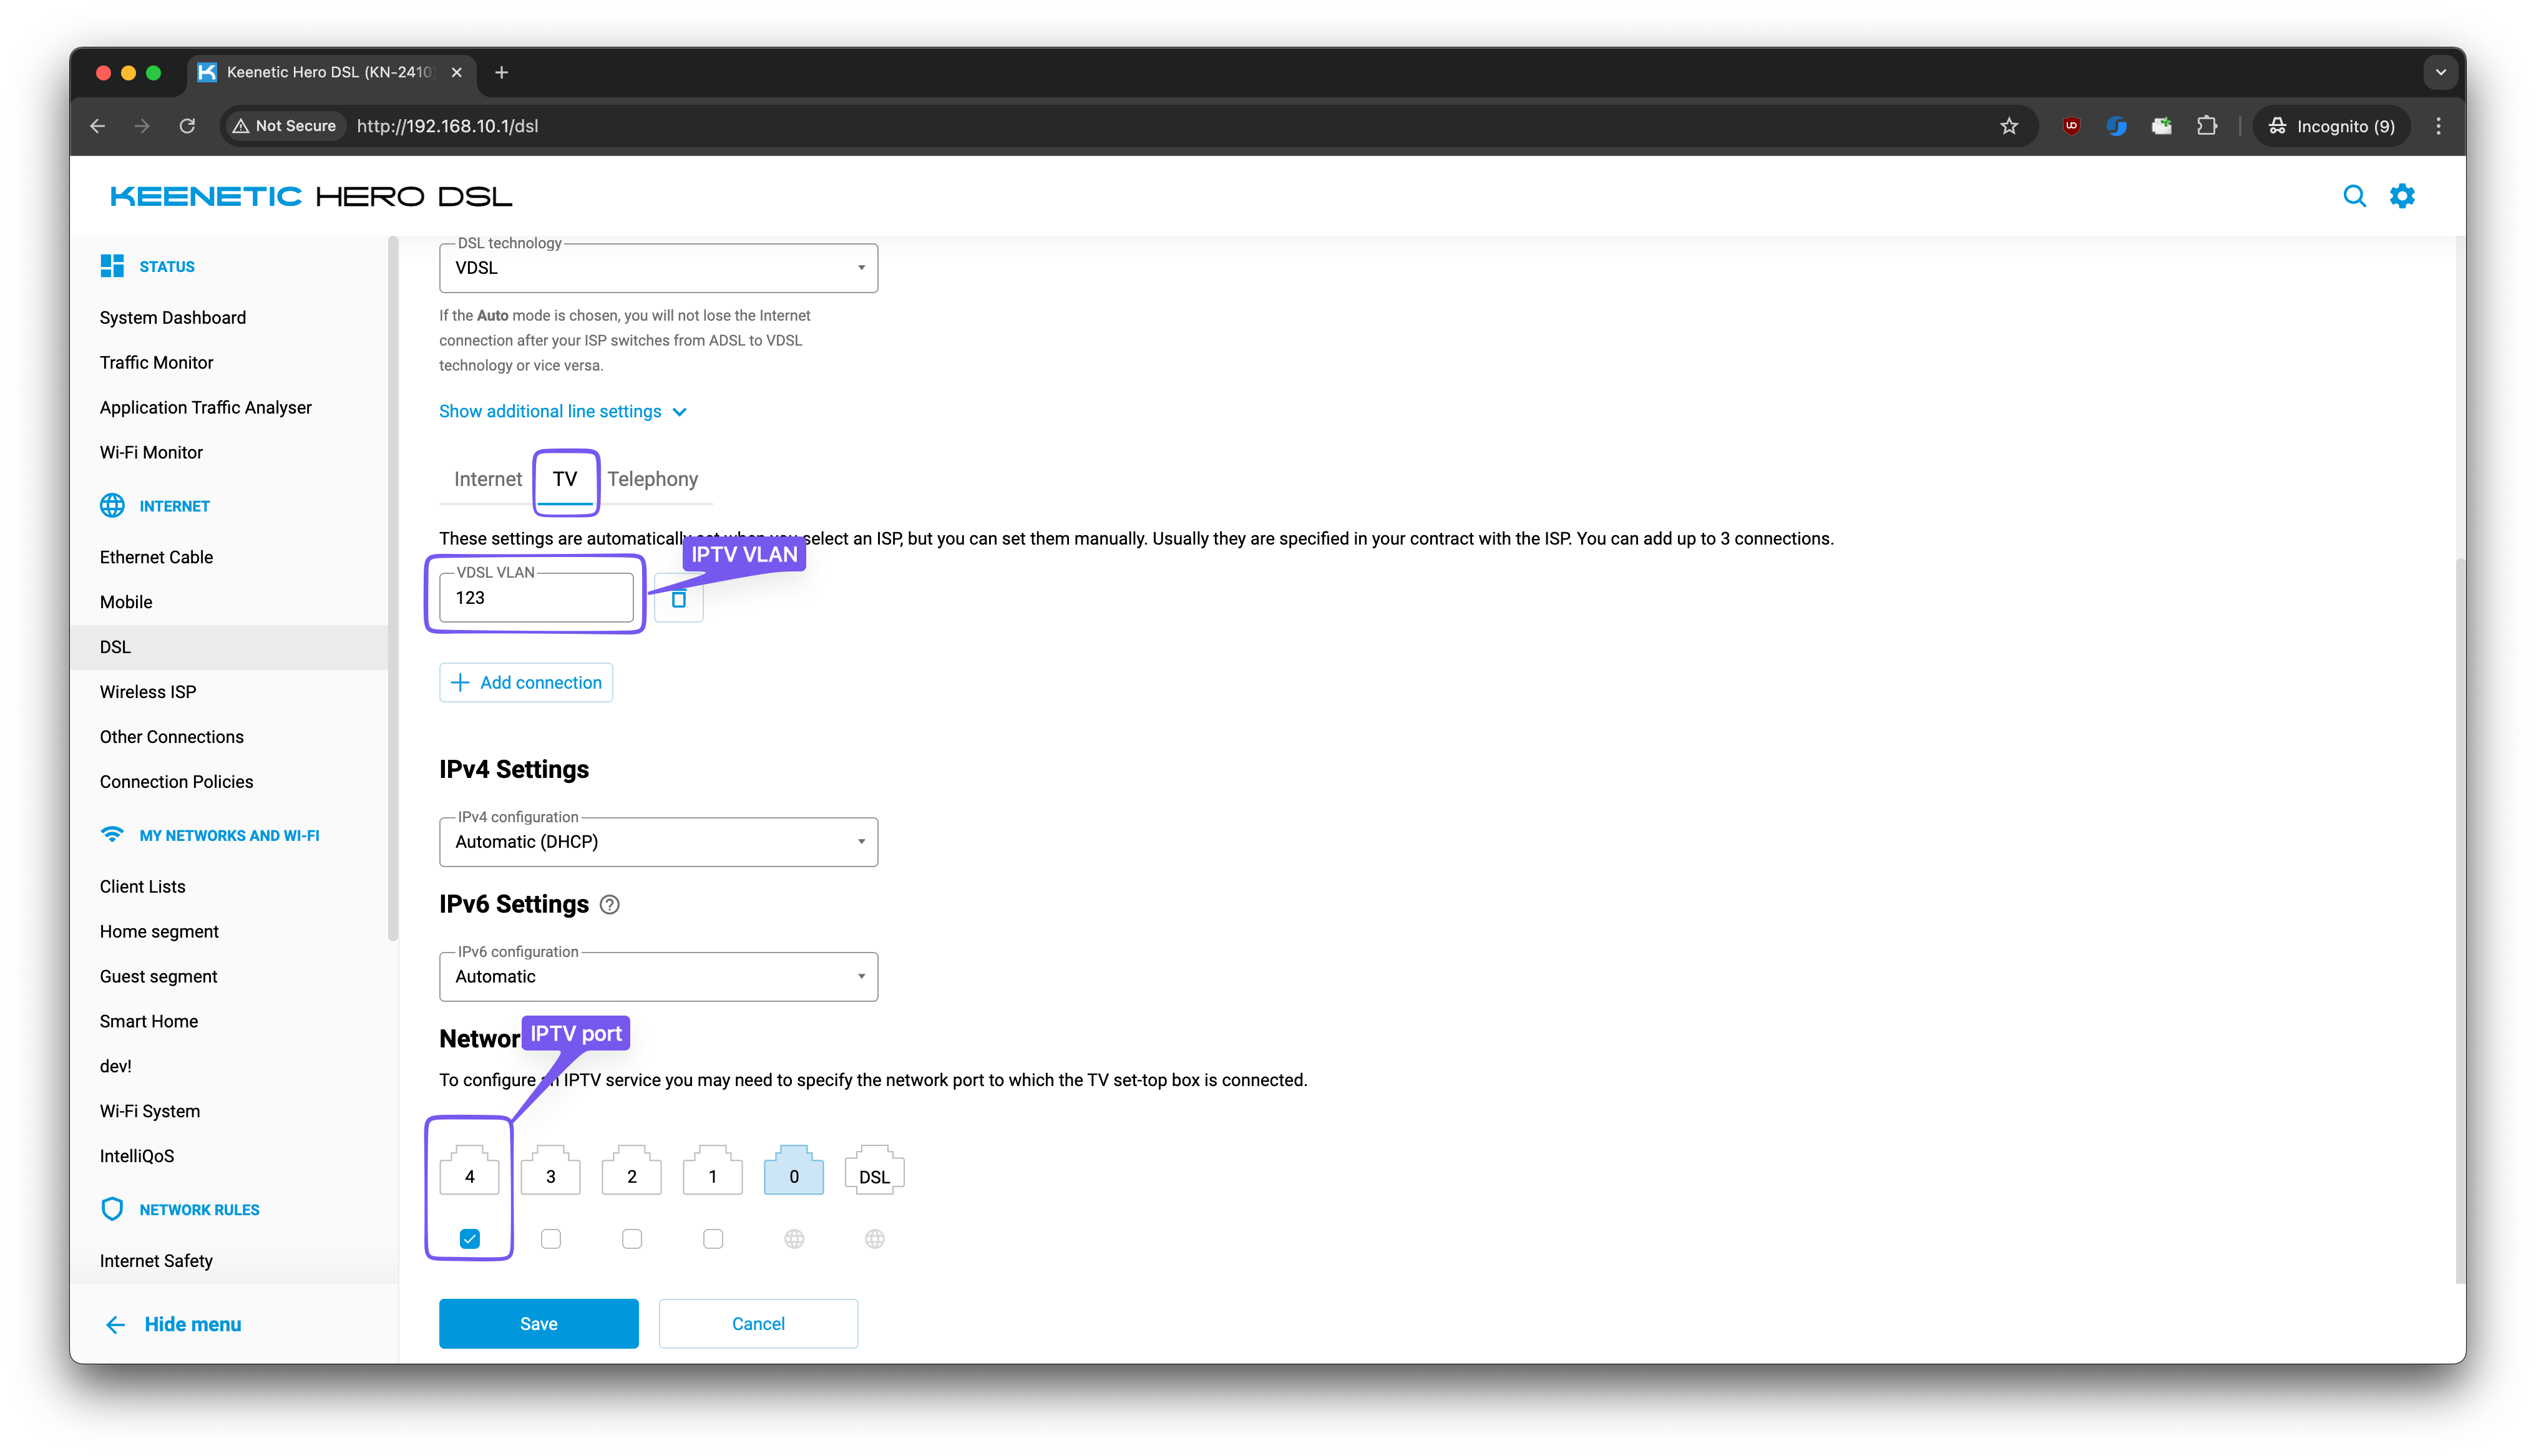Image resolution: width=2536 pixels, height=1456 pixels.
Task: Tick the port 1 checkbox
Action: click(x=712, y=1239)
